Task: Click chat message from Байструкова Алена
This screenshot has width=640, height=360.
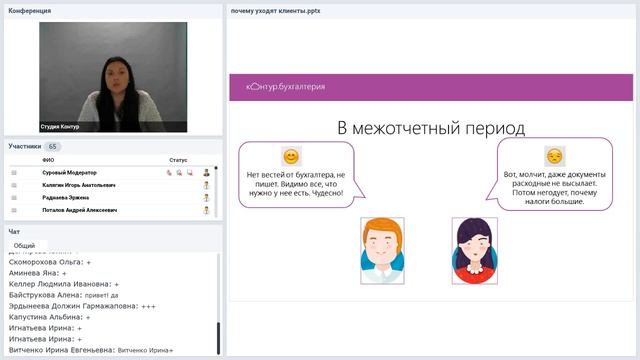Action: pos(63,295)
